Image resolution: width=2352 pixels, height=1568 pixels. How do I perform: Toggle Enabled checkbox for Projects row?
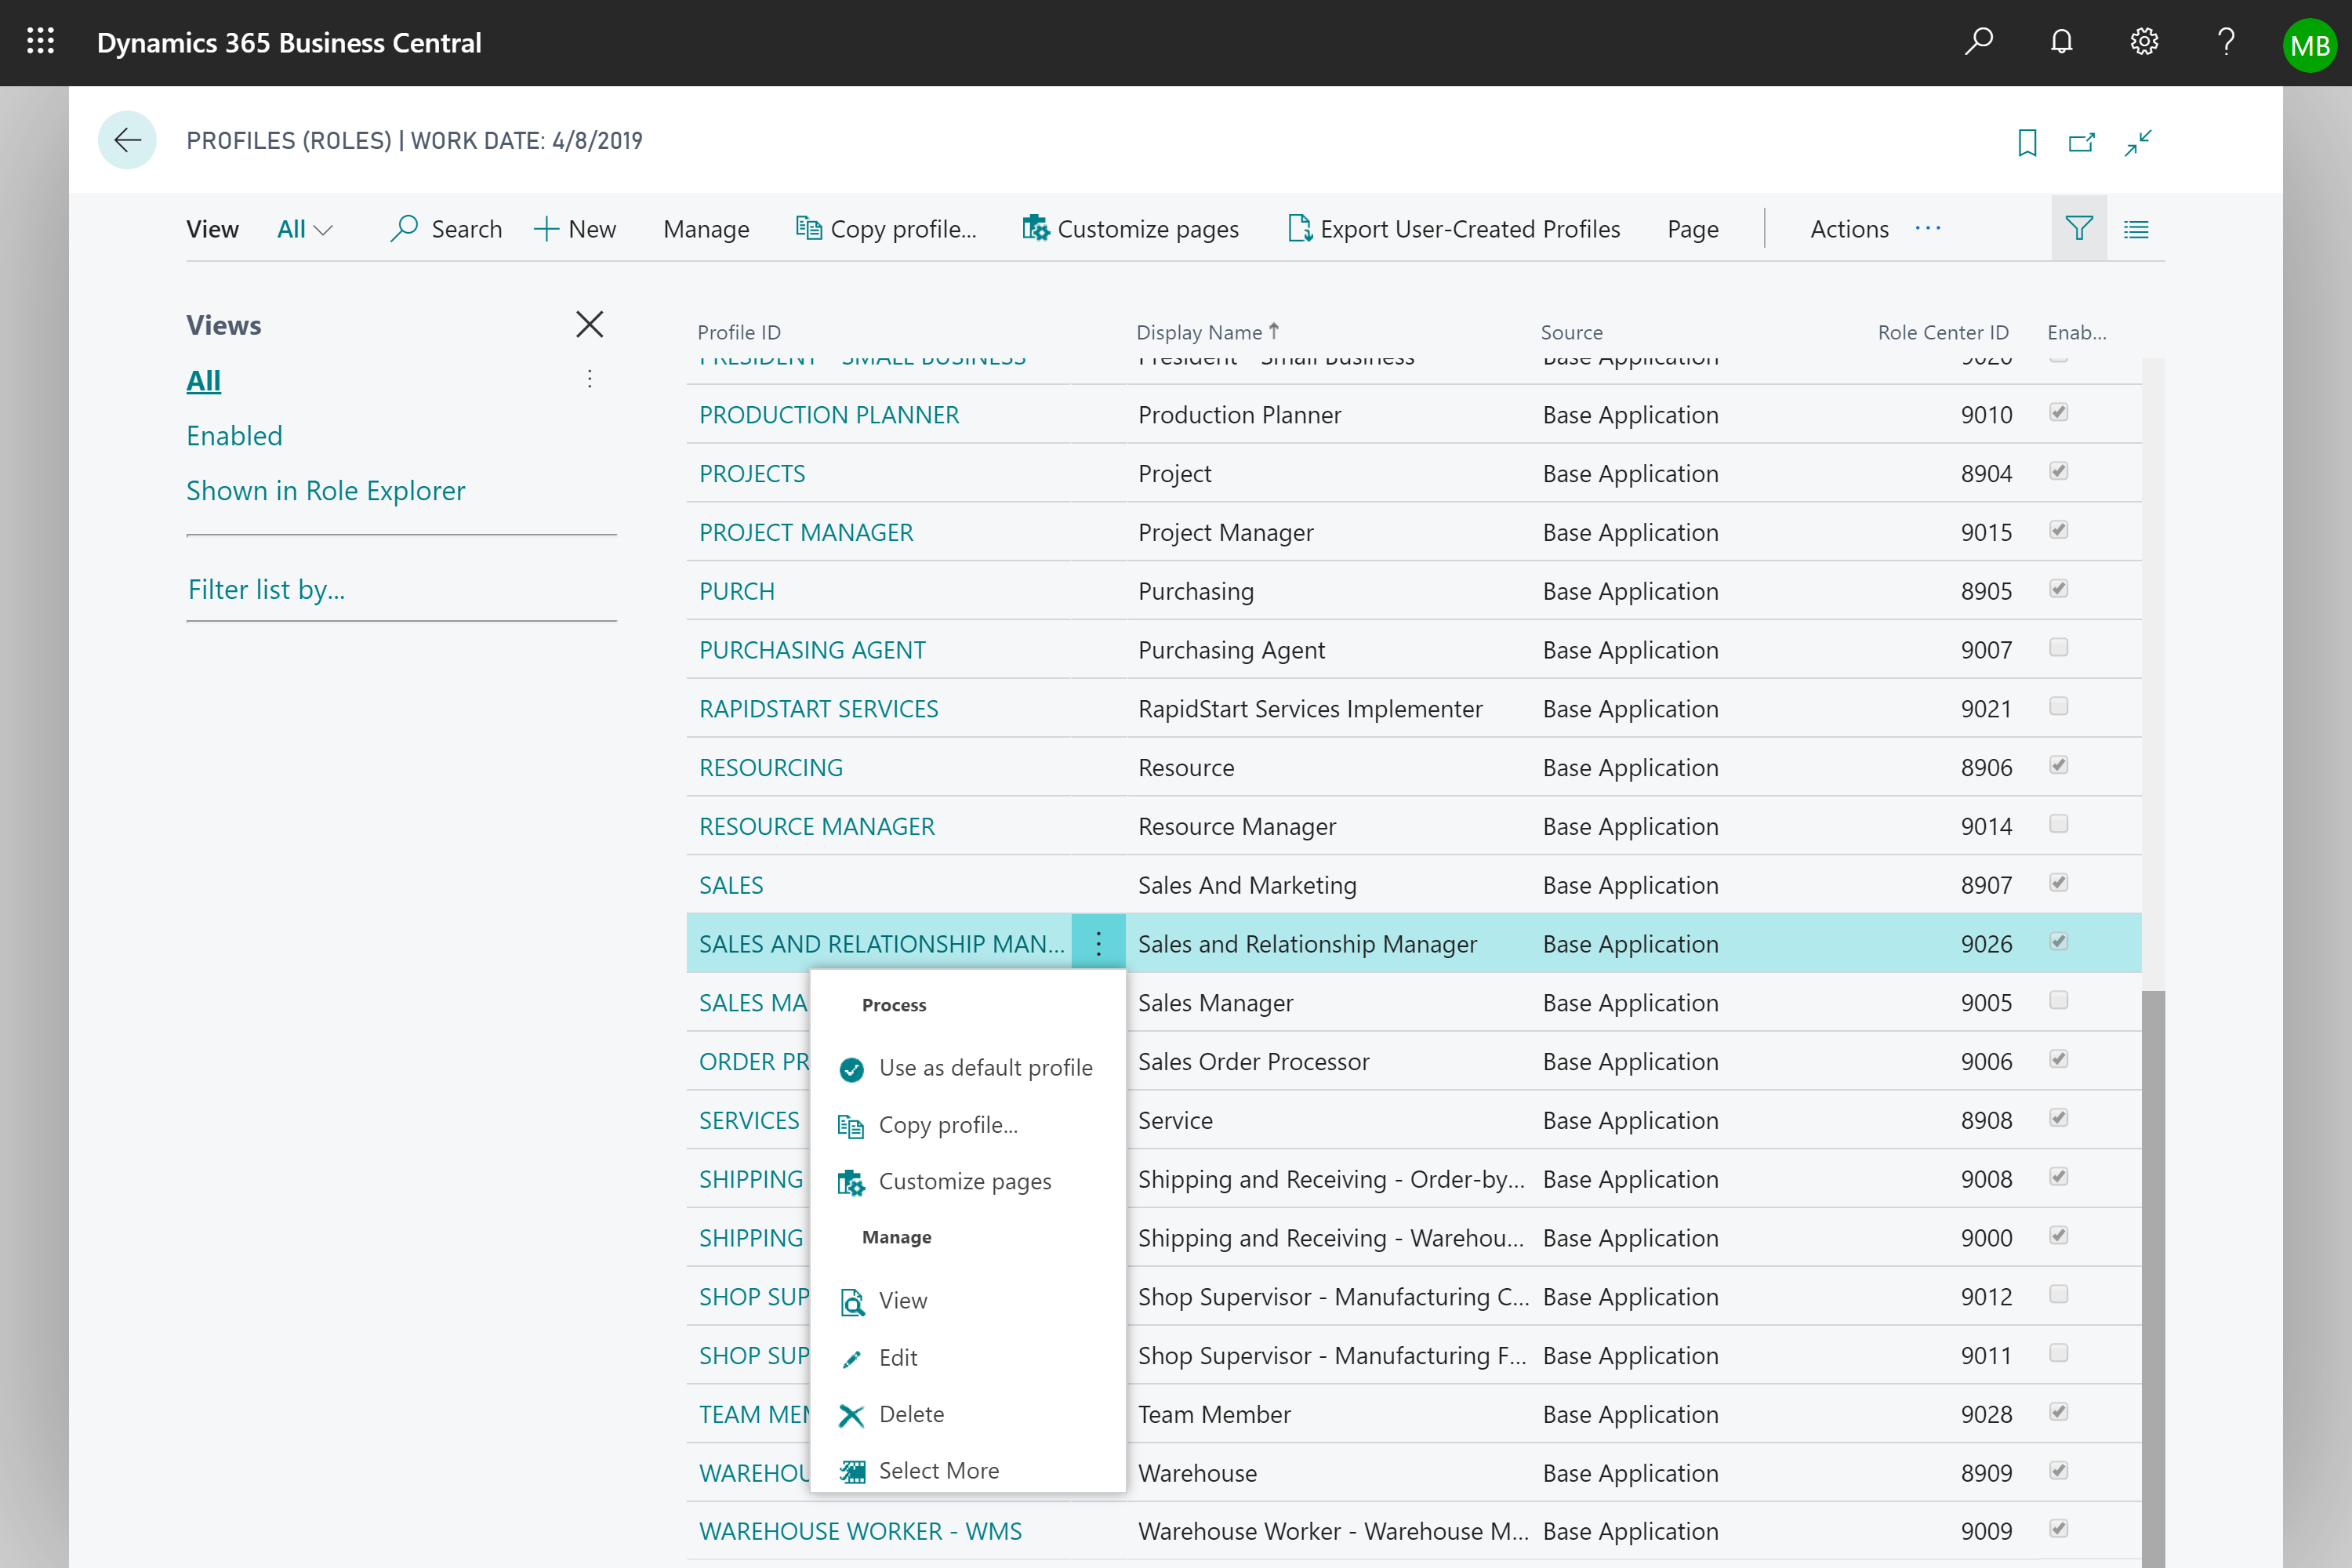point(2058,471)
